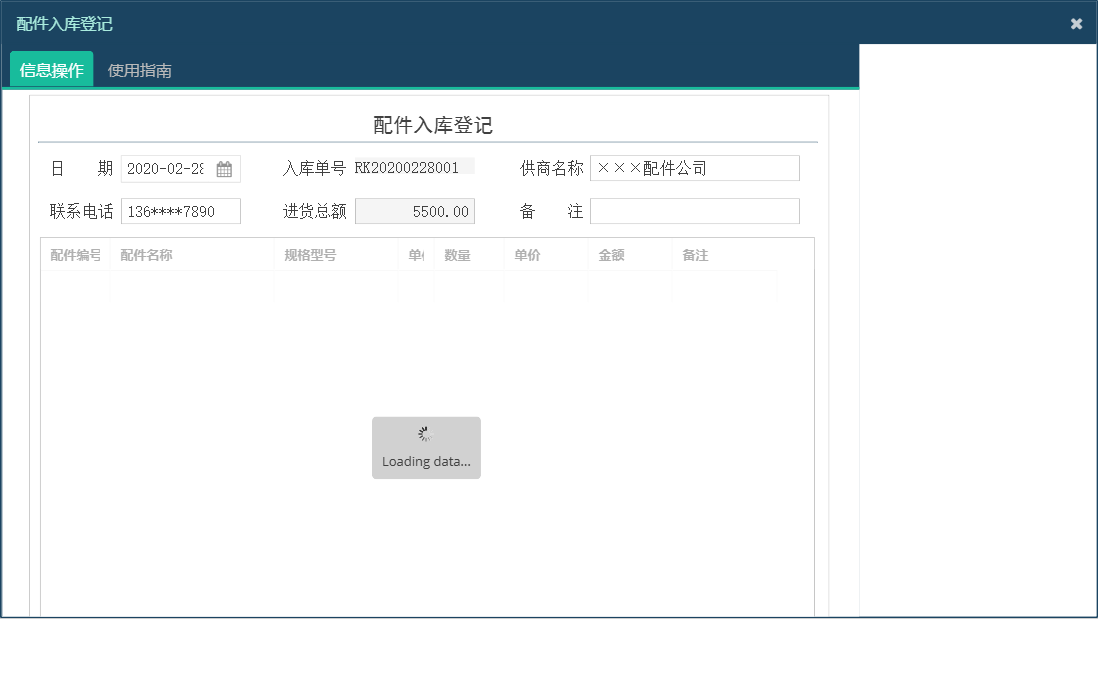
Task: Click the Loading data progress box
Action: 426,448
